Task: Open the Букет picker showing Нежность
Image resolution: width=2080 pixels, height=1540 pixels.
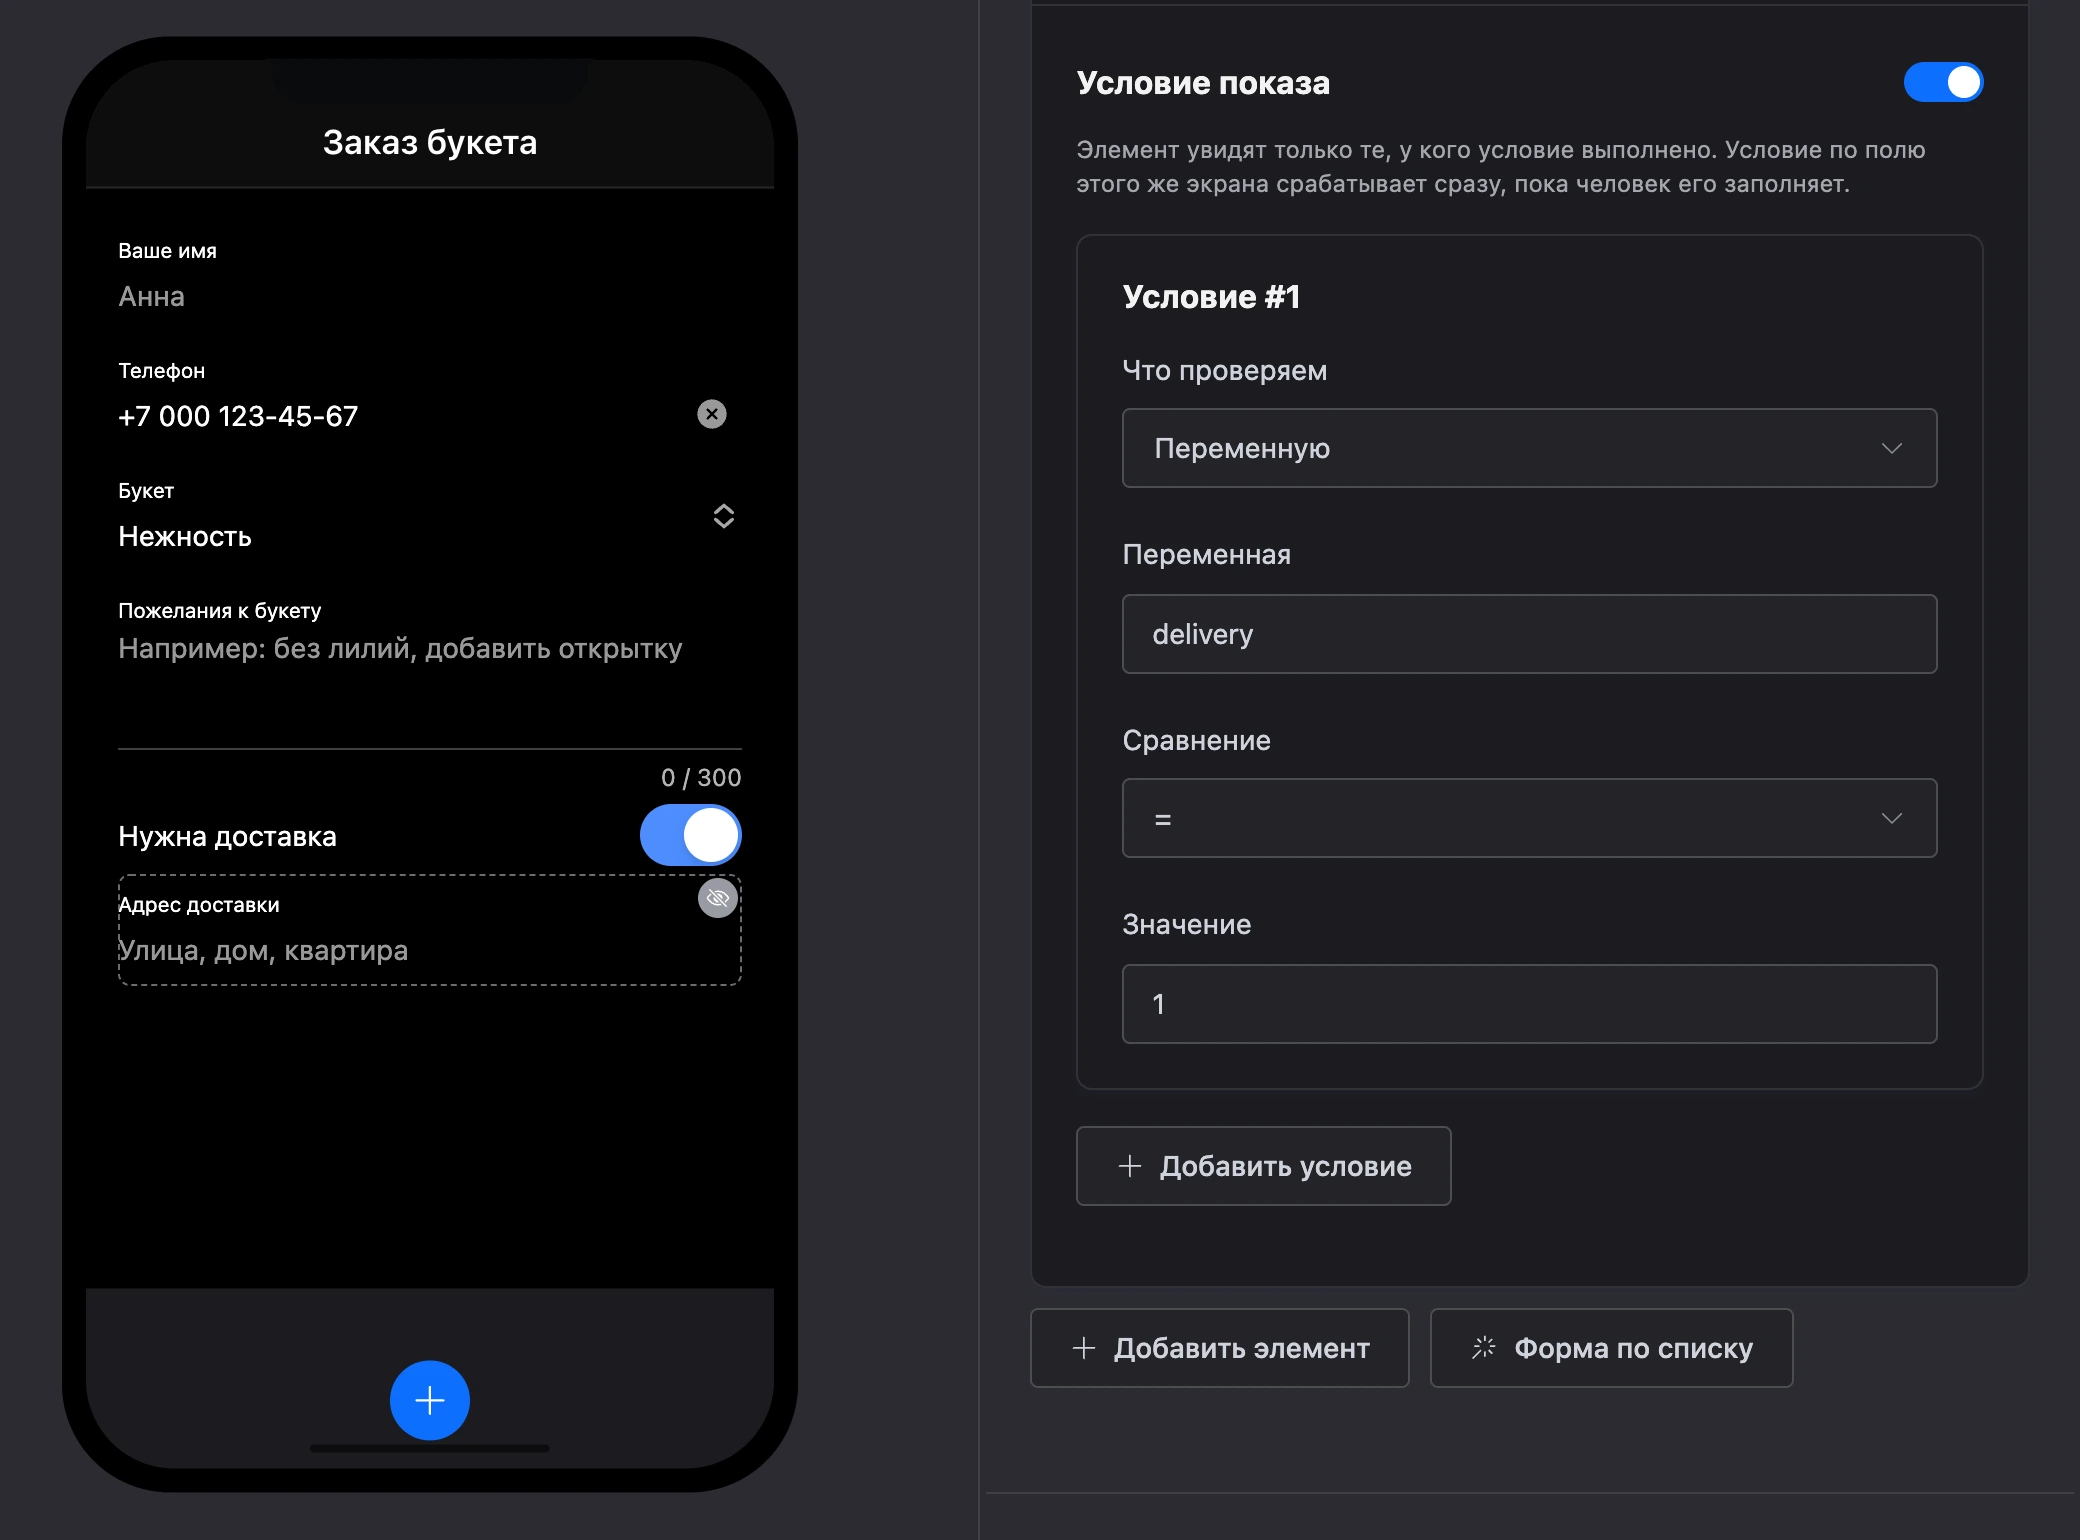Action: [430, 518]
